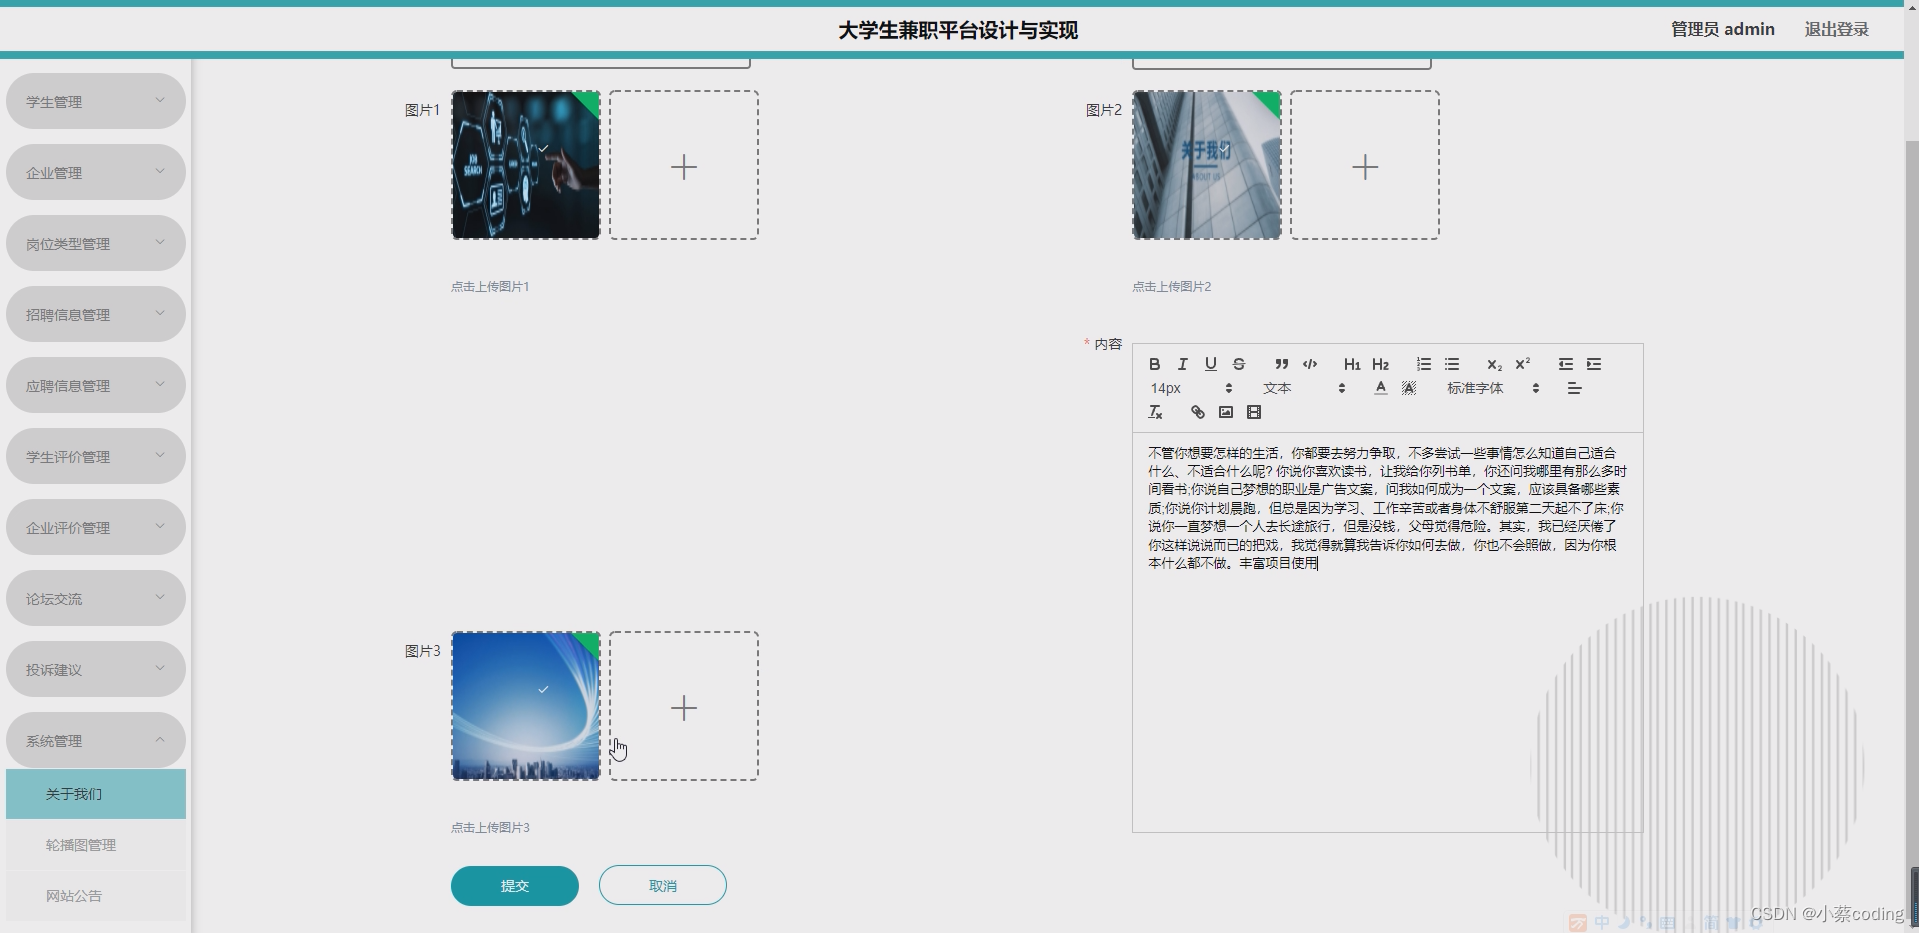Increase text indent
1919x933 pixels.
pos(1593,364)
